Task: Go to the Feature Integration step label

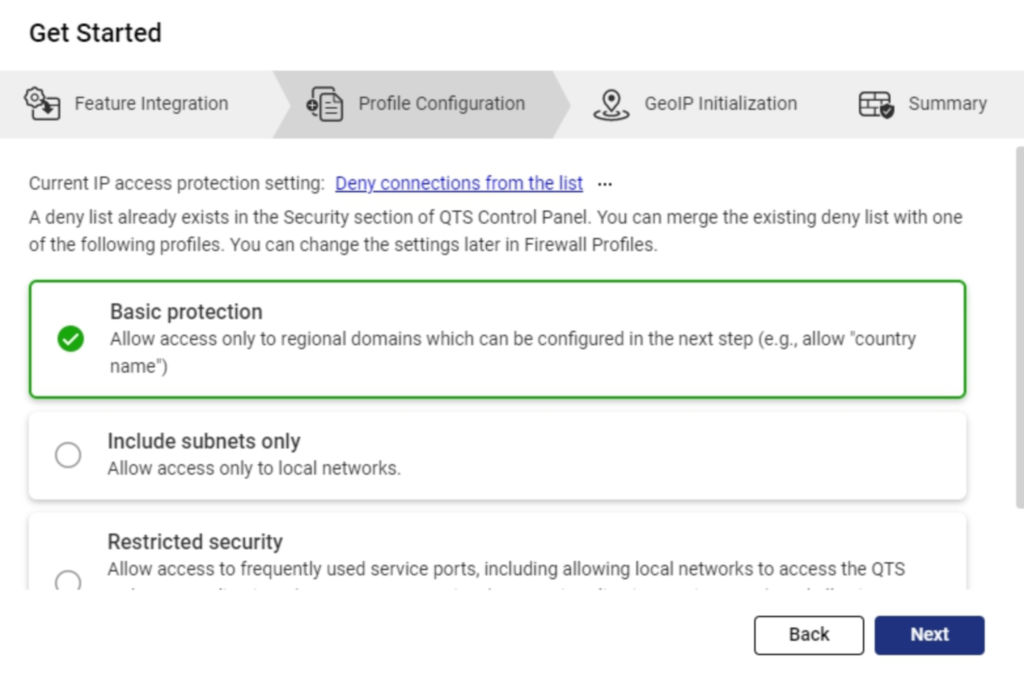Action: click(x=151, y=104)
